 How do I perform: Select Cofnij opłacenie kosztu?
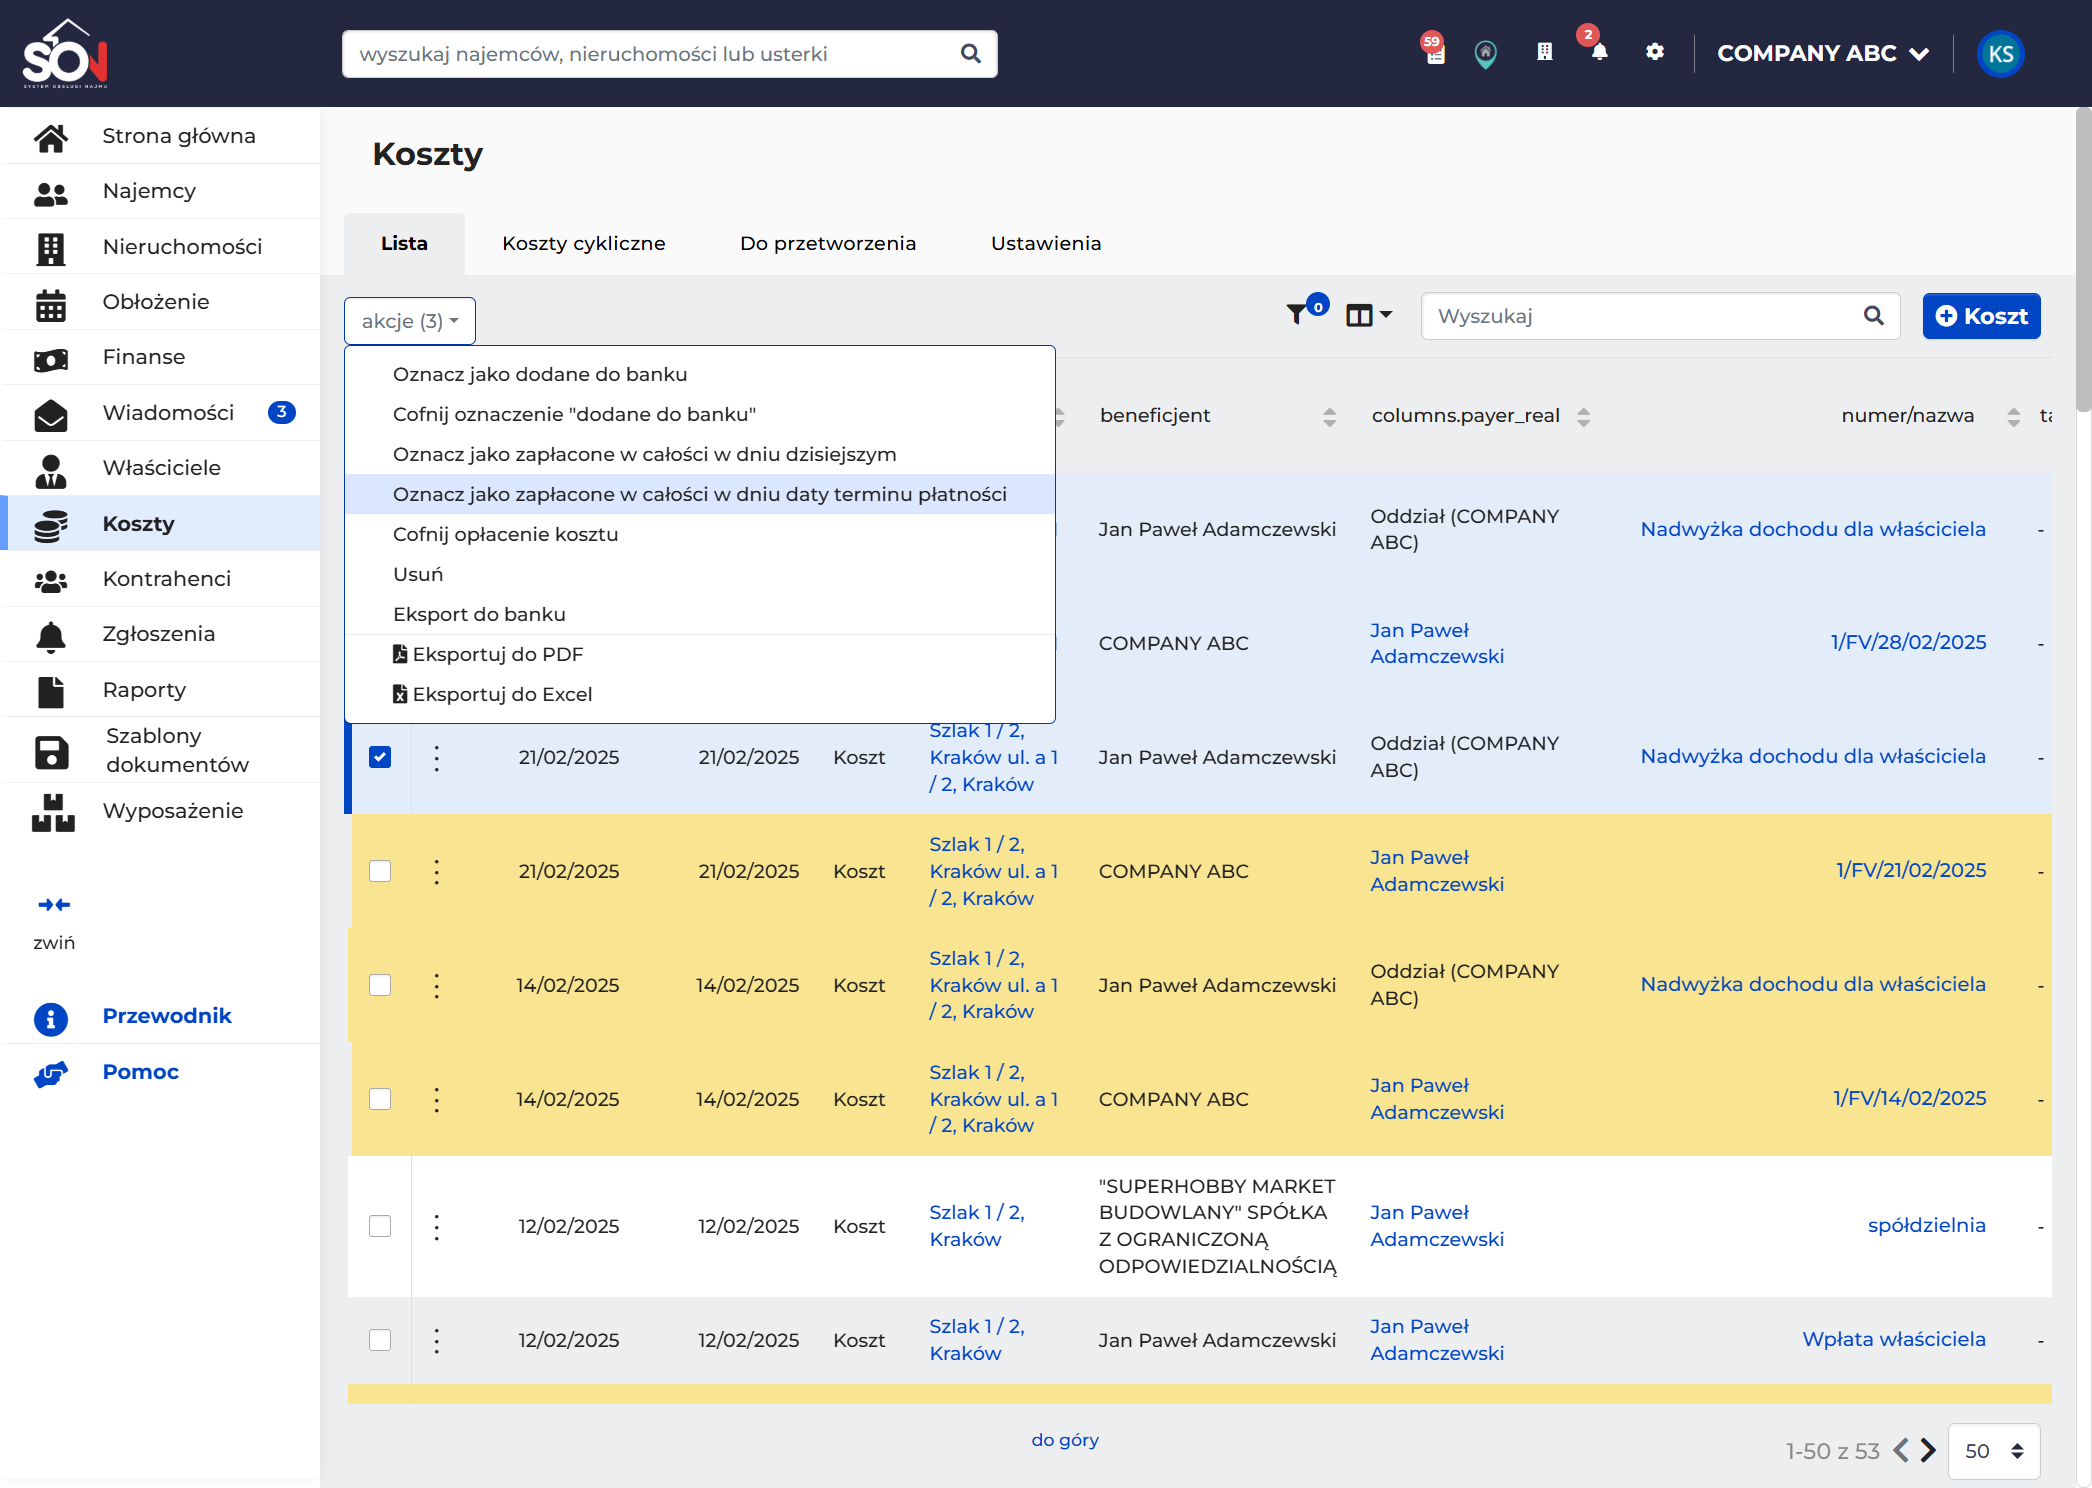click(700, 534)
